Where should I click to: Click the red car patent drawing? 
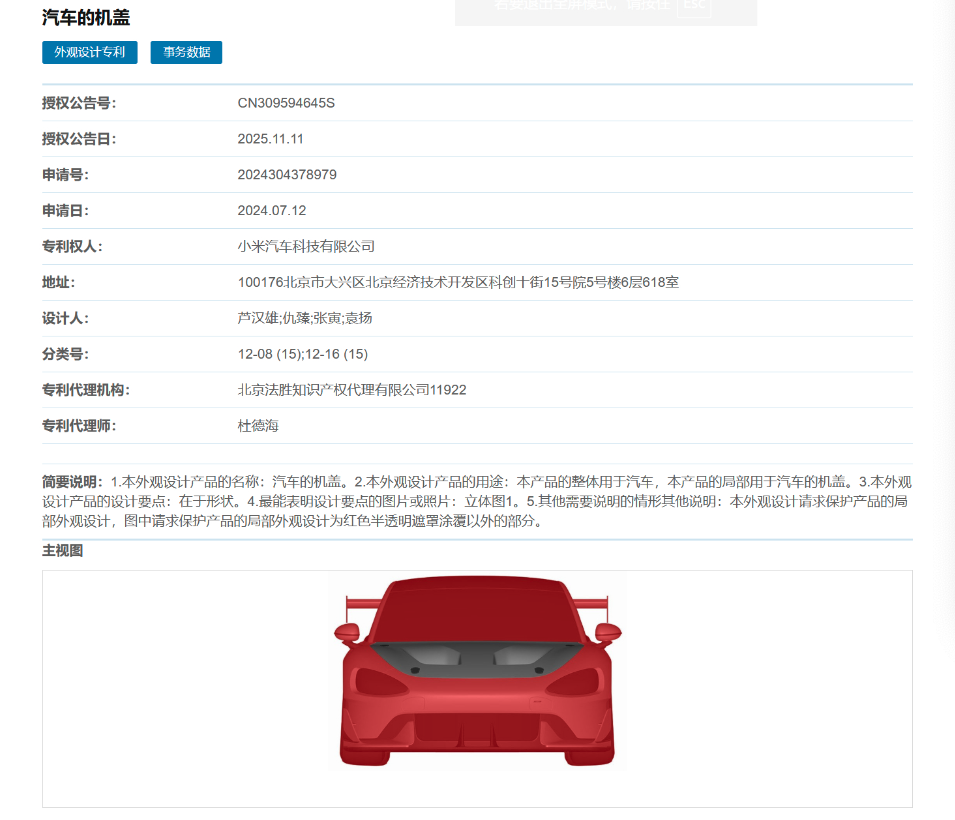(x=477, y=672)
